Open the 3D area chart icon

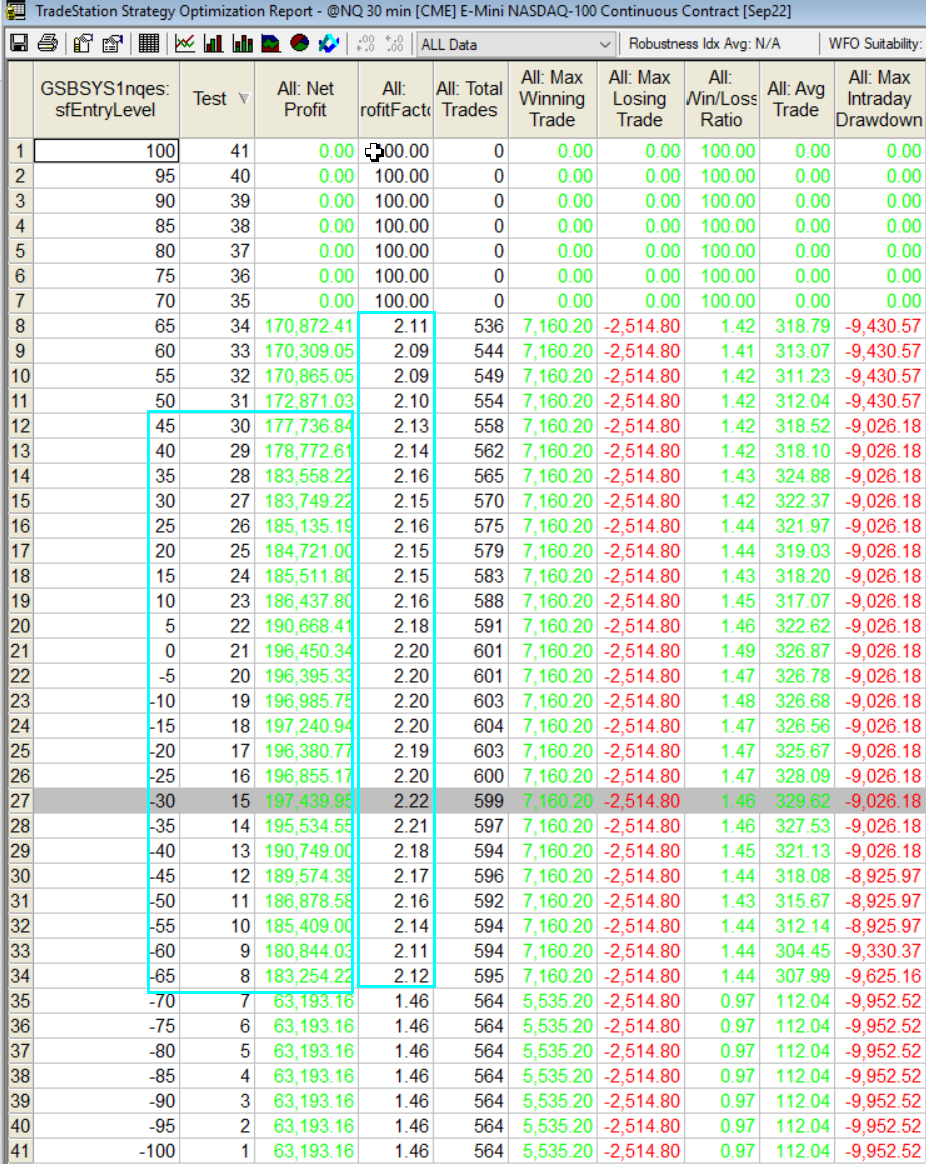click(271, 45)
